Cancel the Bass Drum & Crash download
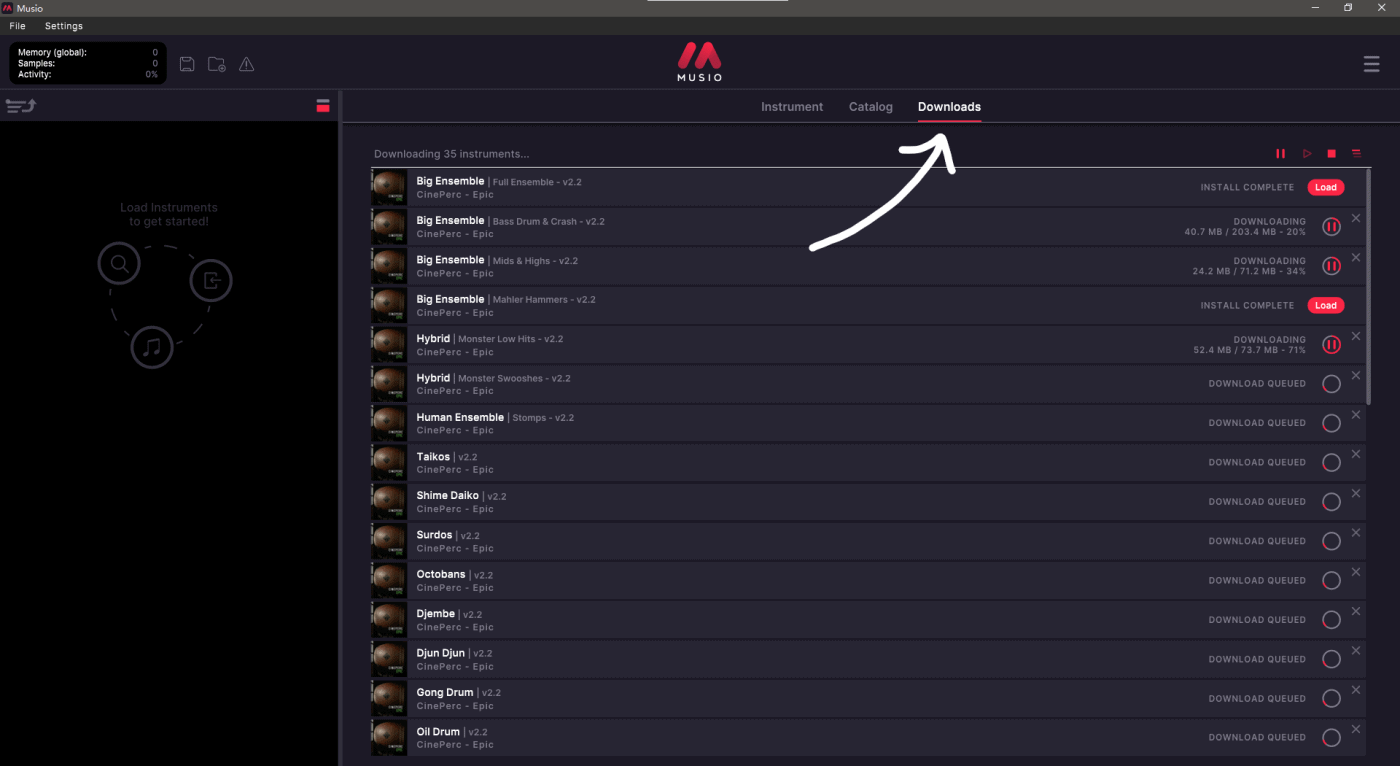The width and height of the screenshot is (1400, 766). pos(1356,218)
